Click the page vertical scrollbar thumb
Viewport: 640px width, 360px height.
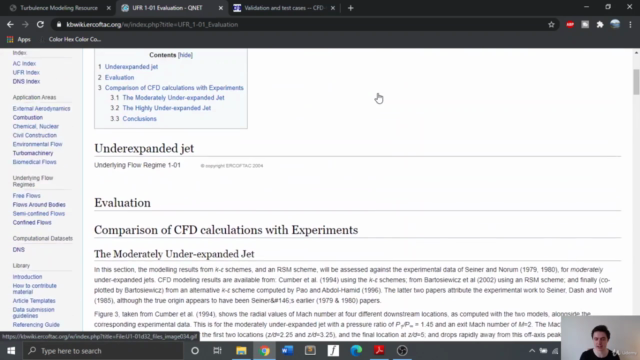[x=636, y=82]
